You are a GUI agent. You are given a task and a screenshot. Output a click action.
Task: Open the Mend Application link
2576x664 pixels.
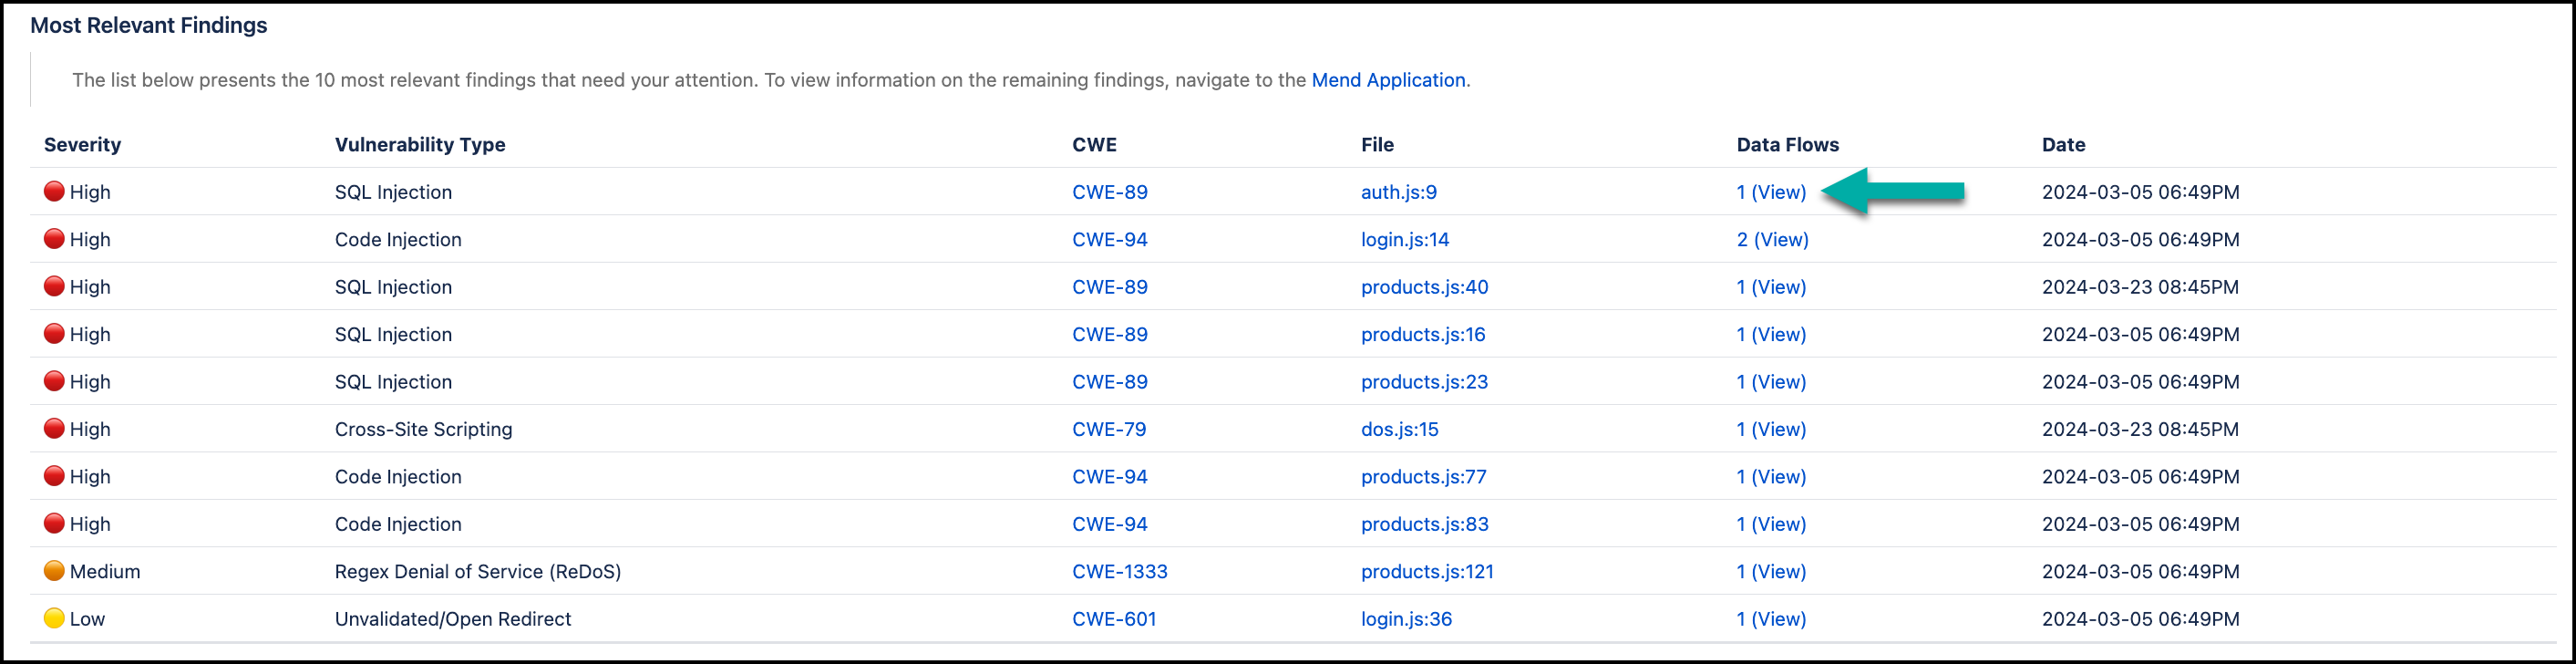1387,80
